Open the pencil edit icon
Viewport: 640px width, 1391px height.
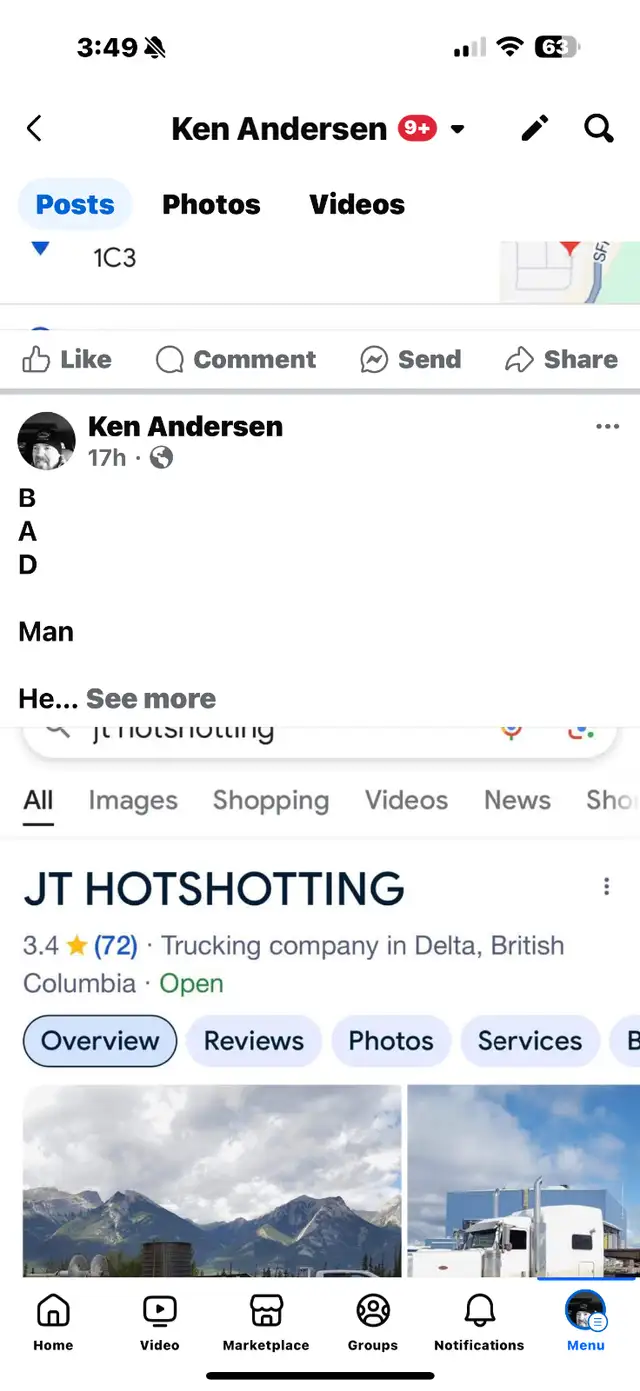tap(535, 128)
